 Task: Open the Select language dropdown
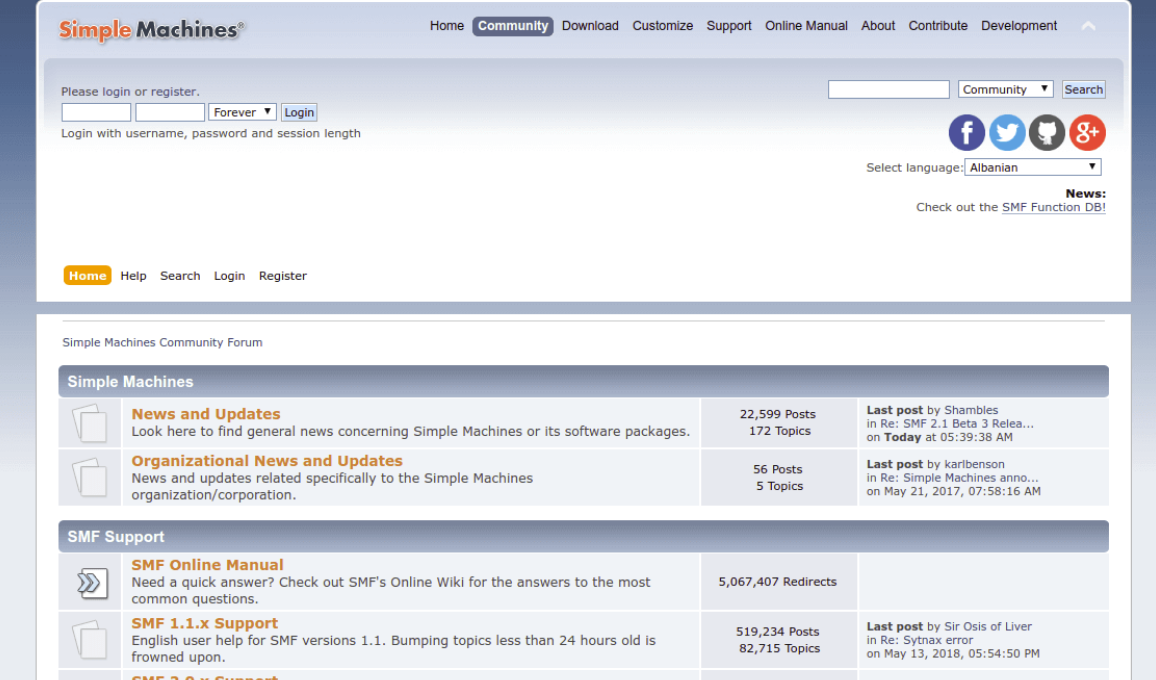tap(1033, 167)
